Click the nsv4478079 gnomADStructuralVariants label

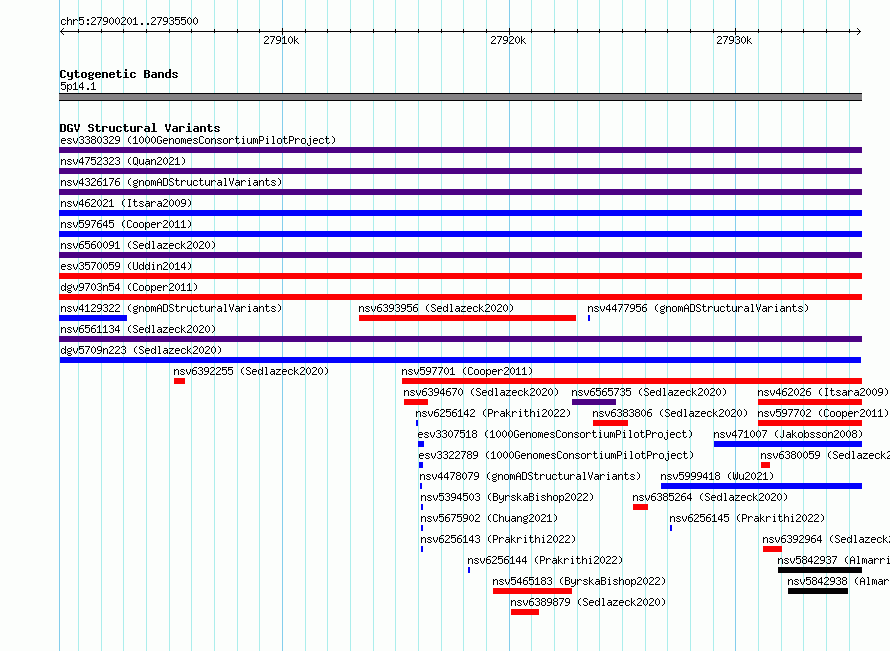click(530, 476)
